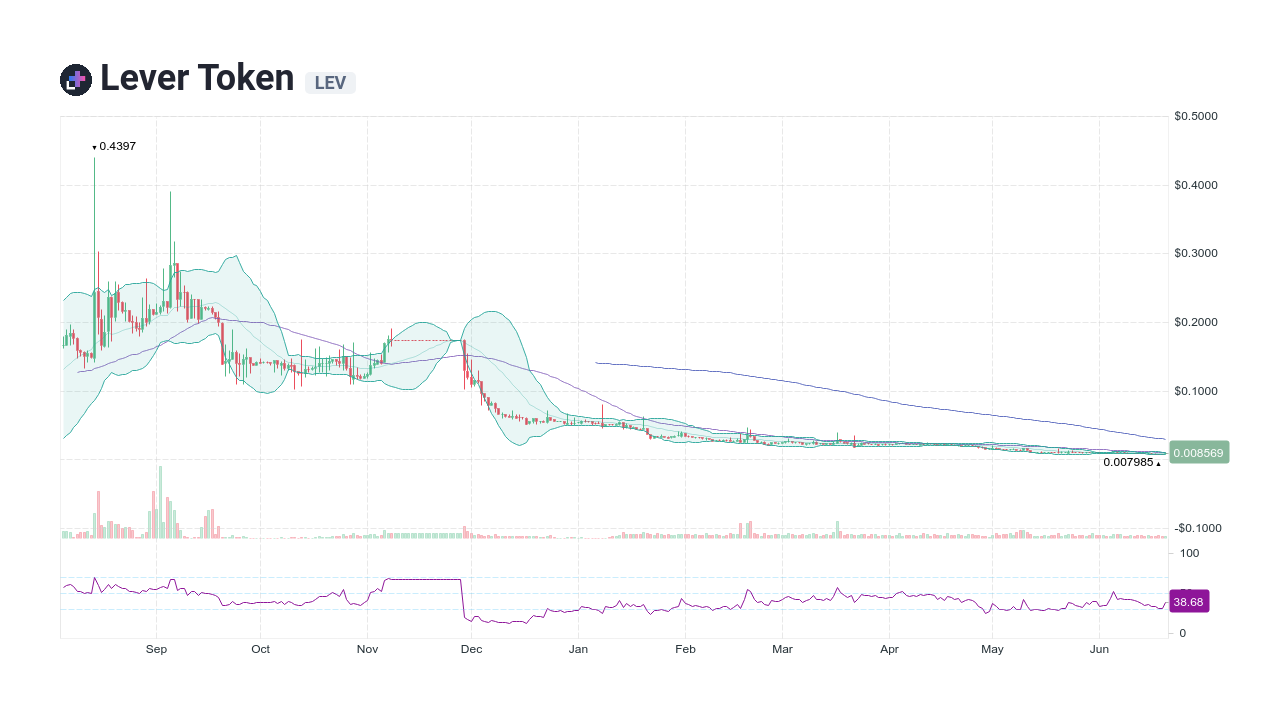Select the LEV ticker badge
This screenshot has width=1280, height=720.
330,83
